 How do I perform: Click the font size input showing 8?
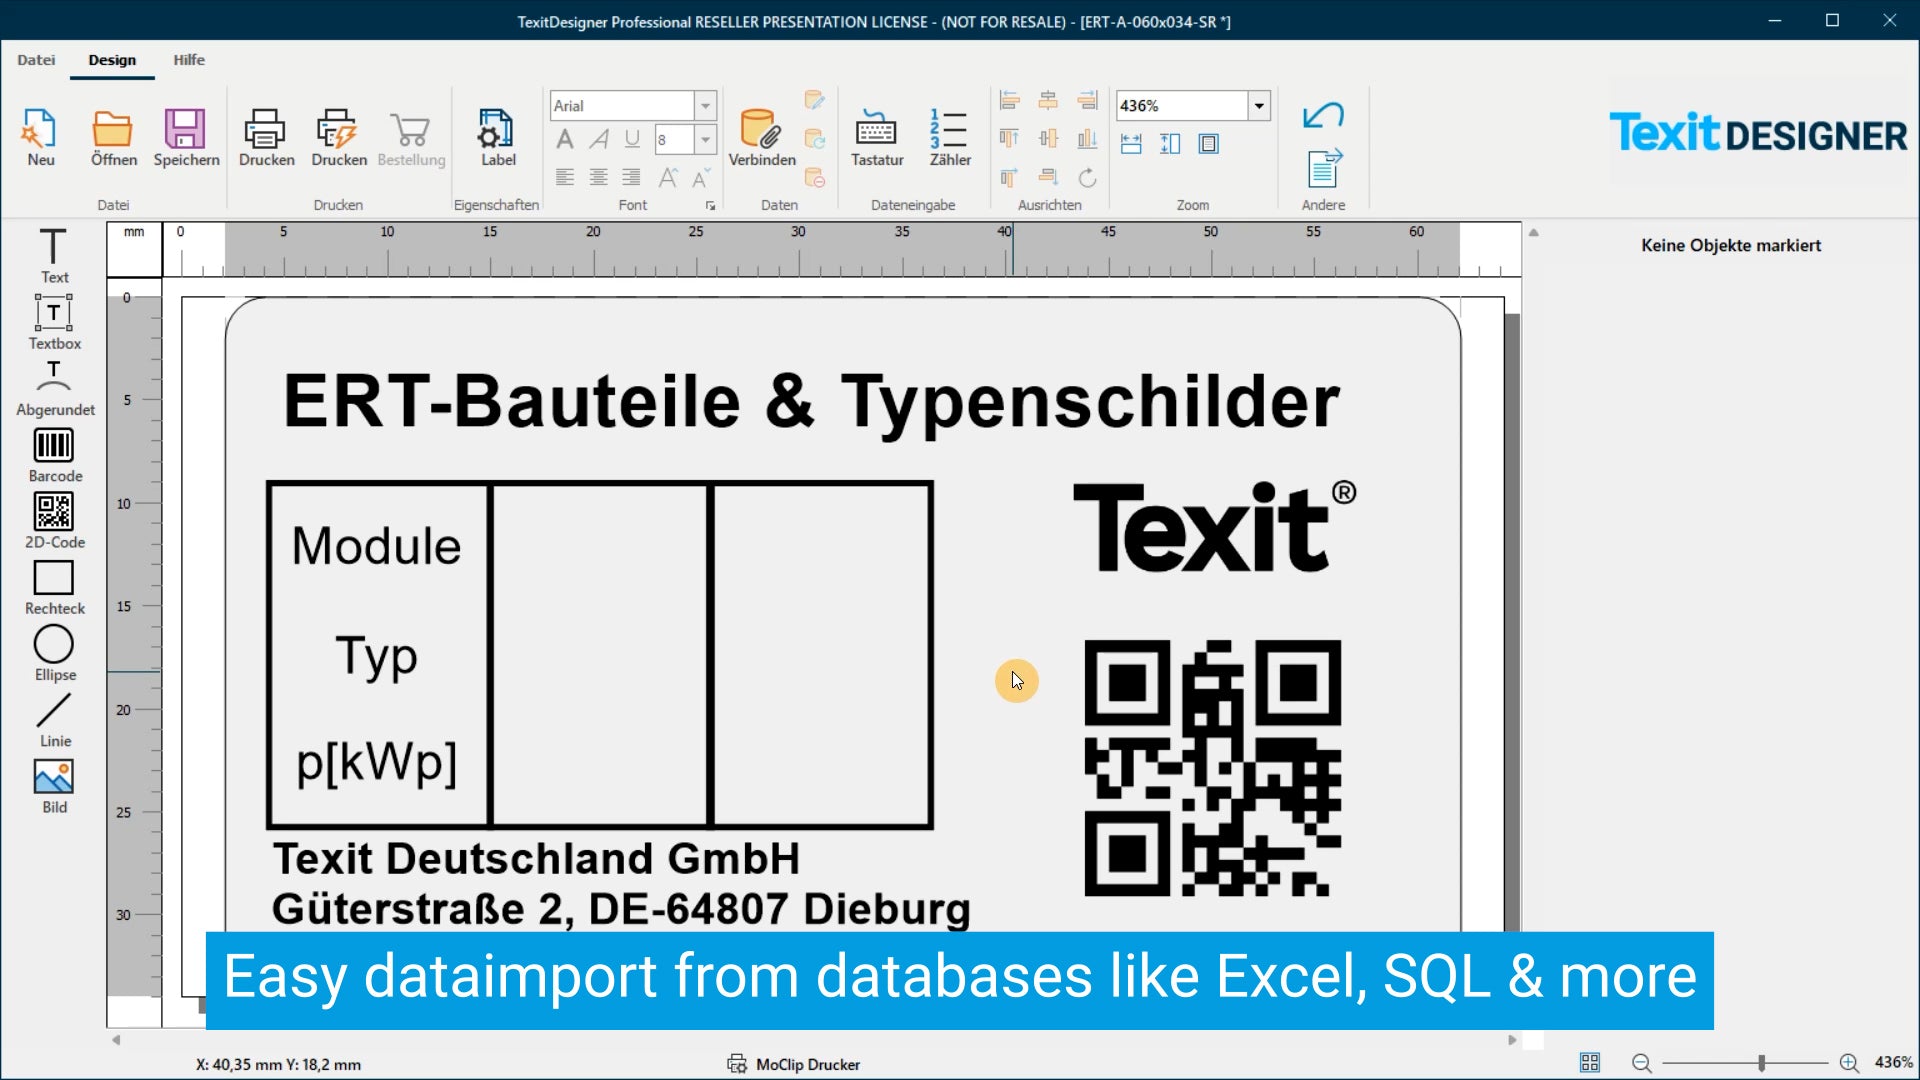675,139
